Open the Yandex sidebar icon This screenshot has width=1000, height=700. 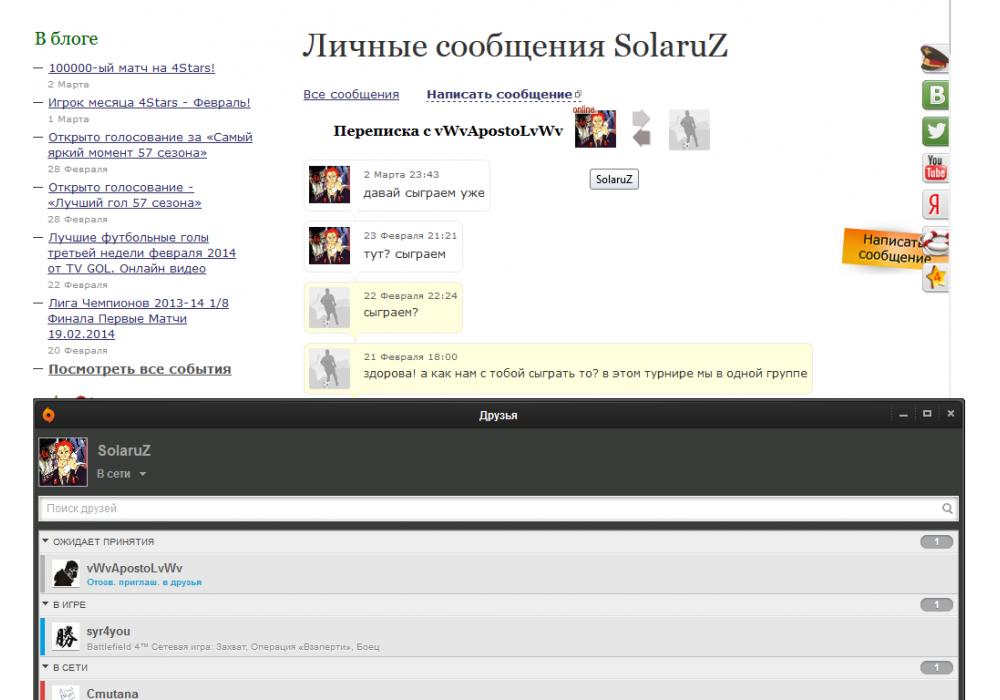[934, 204]
